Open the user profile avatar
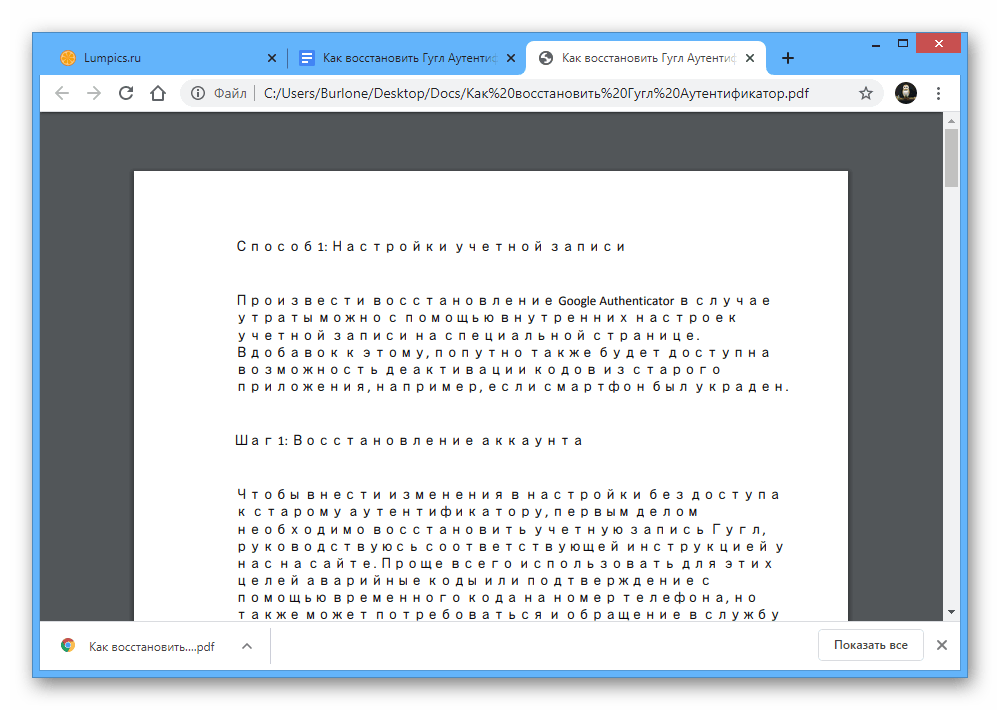This screenshot has width=1000, height=710. 906,93
